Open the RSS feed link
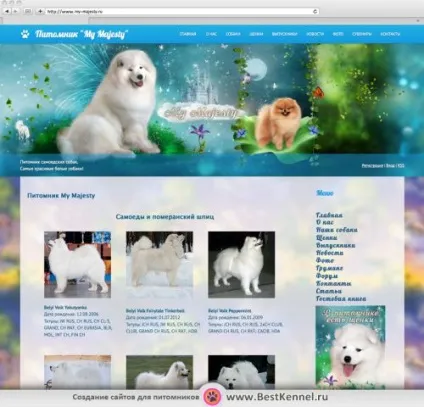The width and height of the screenshot is (424, 407). click(x=401, y=166)
